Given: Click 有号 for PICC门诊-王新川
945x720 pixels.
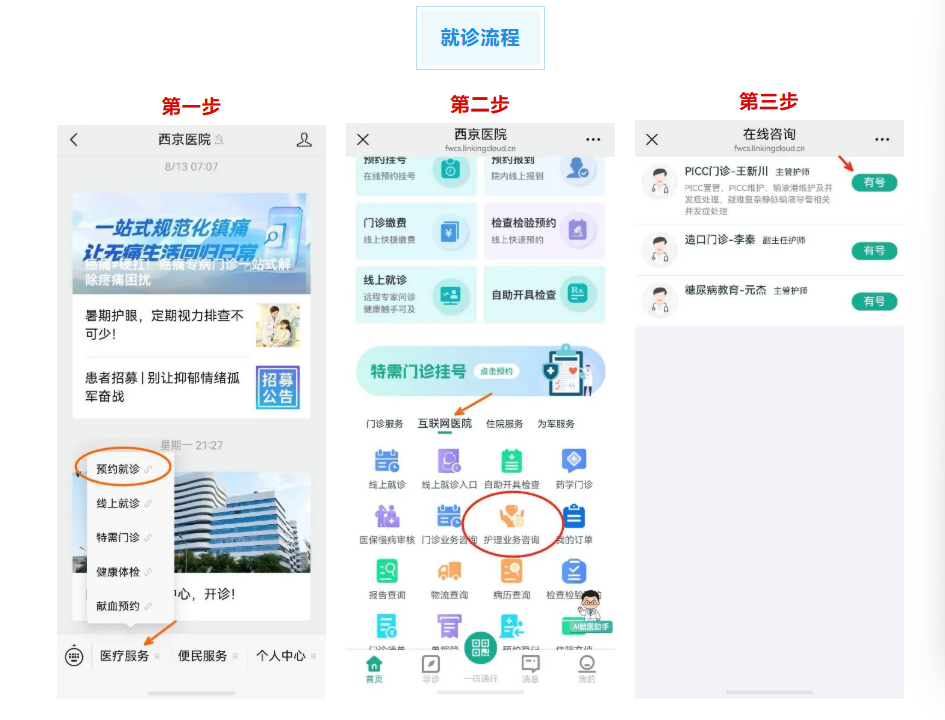Looking at the screenshot, I should pos(874,183).
